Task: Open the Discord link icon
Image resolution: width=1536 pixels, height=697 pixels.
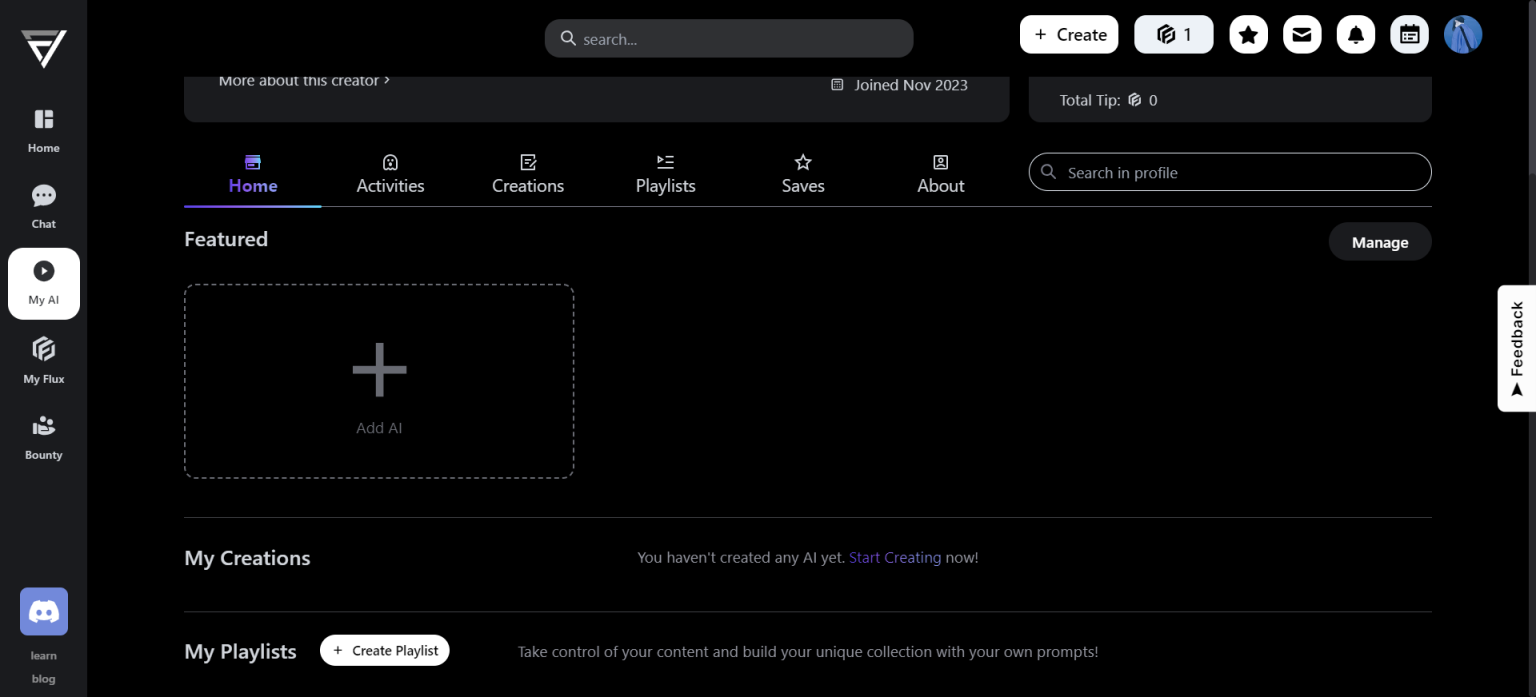Action: click(43, 611)
